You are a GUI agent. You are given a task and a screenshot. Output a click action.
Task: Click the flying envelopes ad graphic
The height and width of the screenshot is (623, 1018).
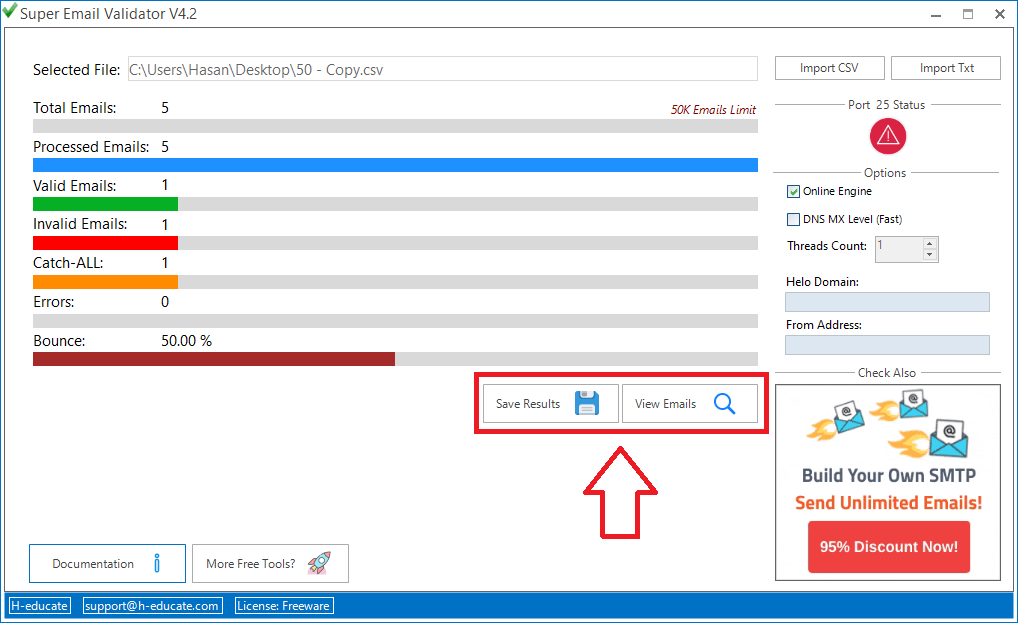point(888,424)
